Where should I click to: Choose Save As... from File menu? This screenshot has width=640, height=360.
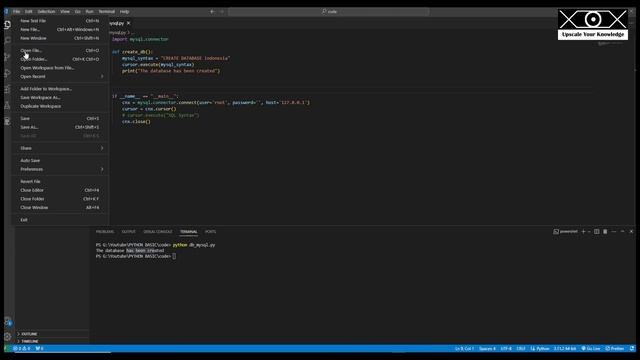click(x=61, y=127)
